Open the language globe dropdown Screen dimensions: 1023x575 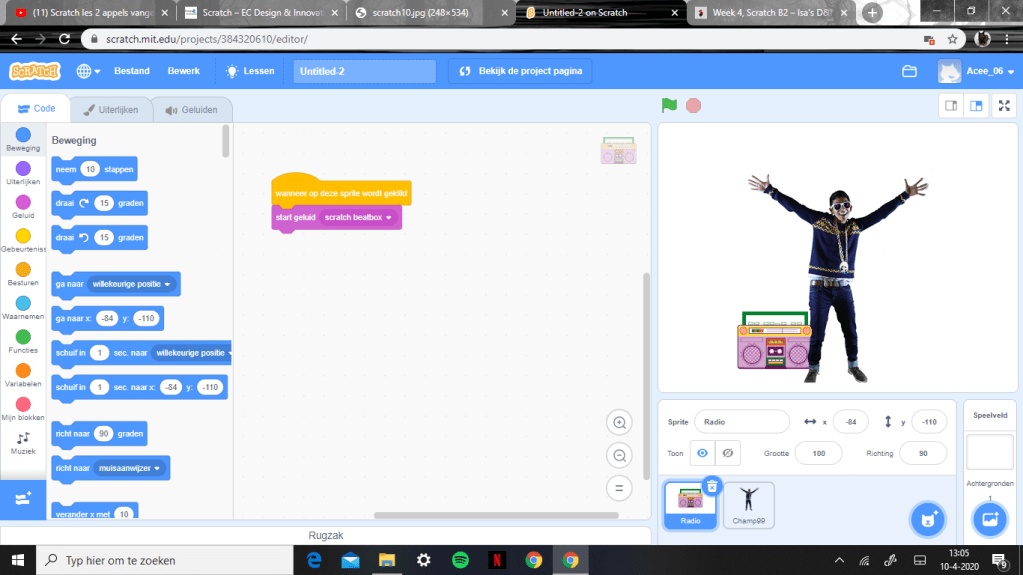tap(88, 71)
